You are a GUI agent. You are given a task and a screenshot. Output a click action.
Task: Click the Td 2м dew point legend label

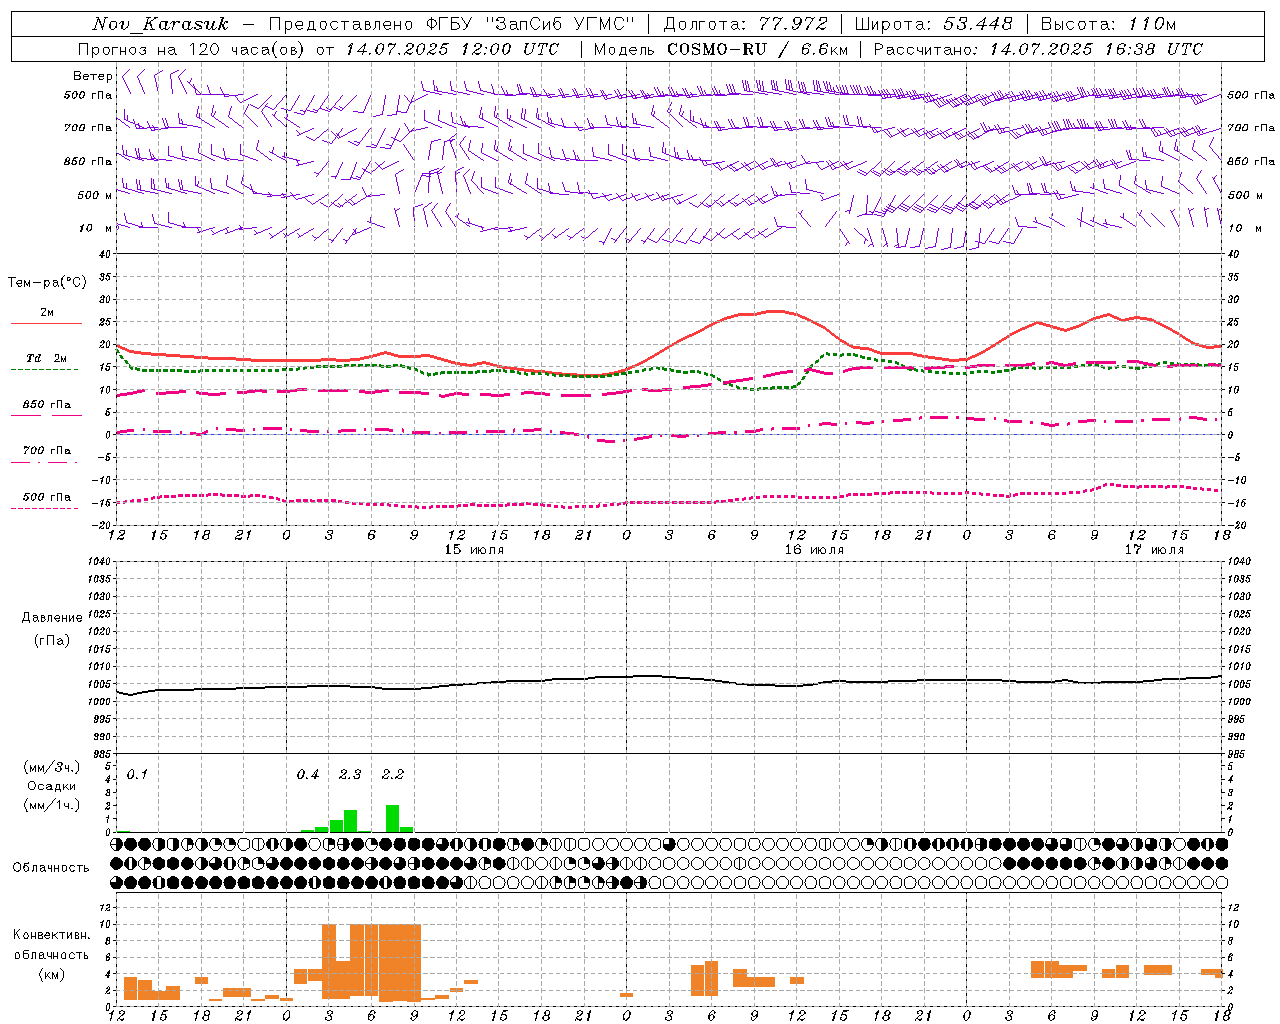[x=47, y=358]
